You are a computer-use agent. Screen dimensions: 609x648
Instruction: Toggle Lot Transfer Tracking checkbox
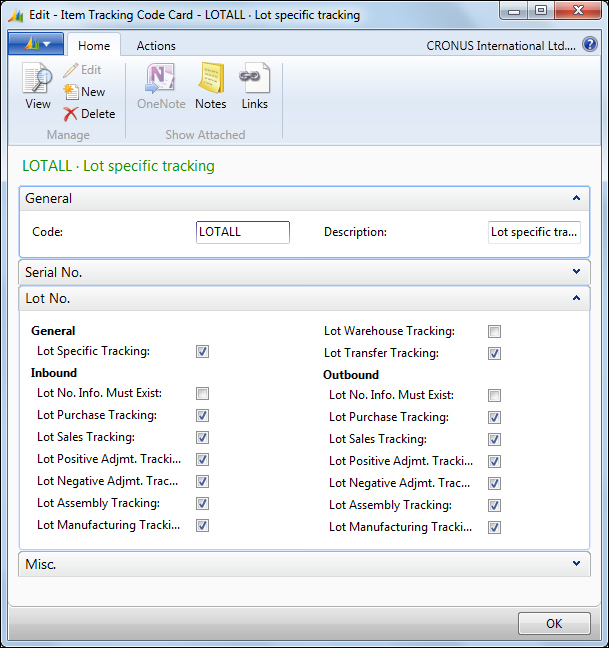(495, 354)
